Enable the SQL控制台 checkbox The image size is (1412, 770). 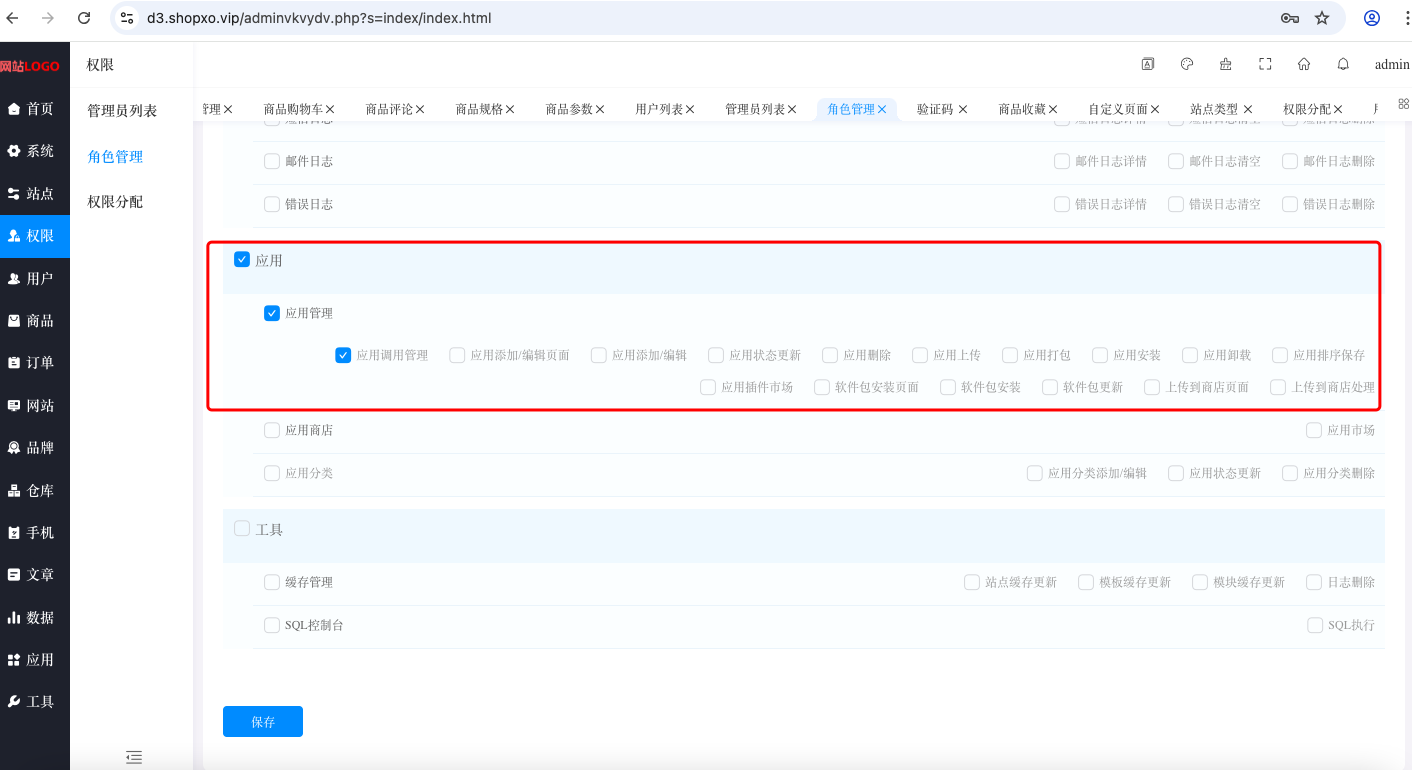[272, 625]
